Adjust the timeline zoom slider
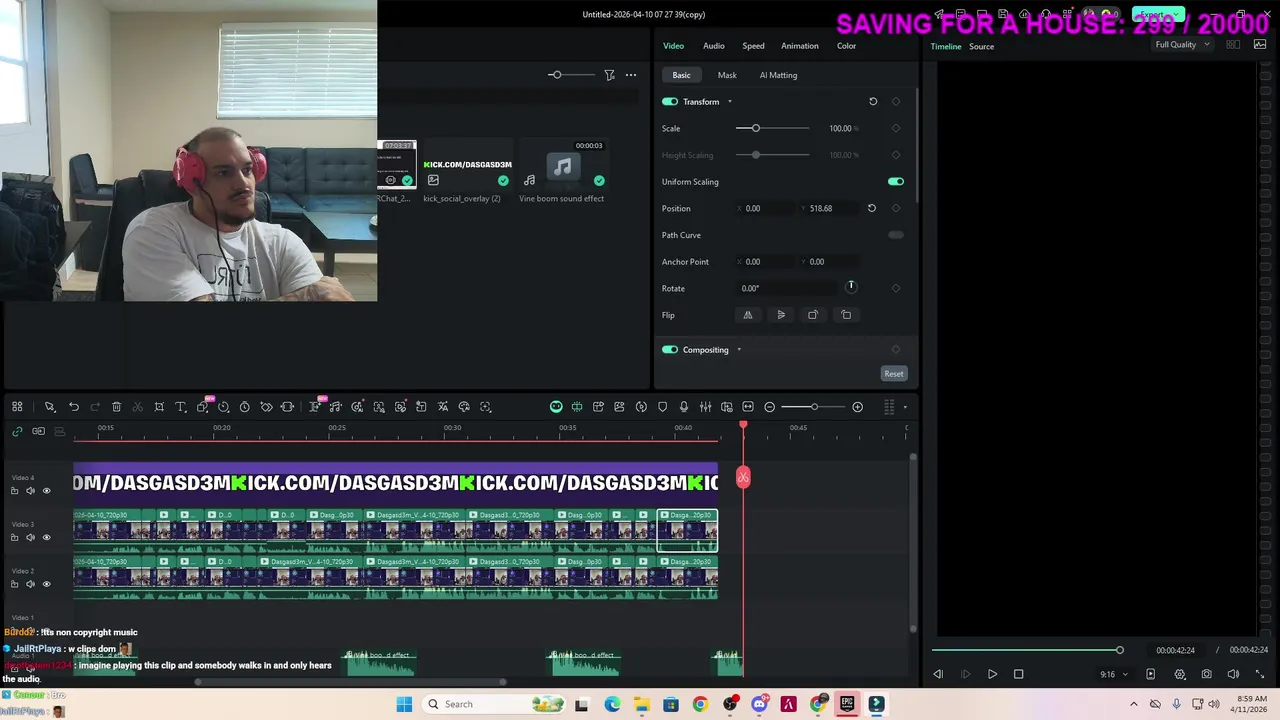This screenshot has height=720, width=1280. click(x=814, y=407)
